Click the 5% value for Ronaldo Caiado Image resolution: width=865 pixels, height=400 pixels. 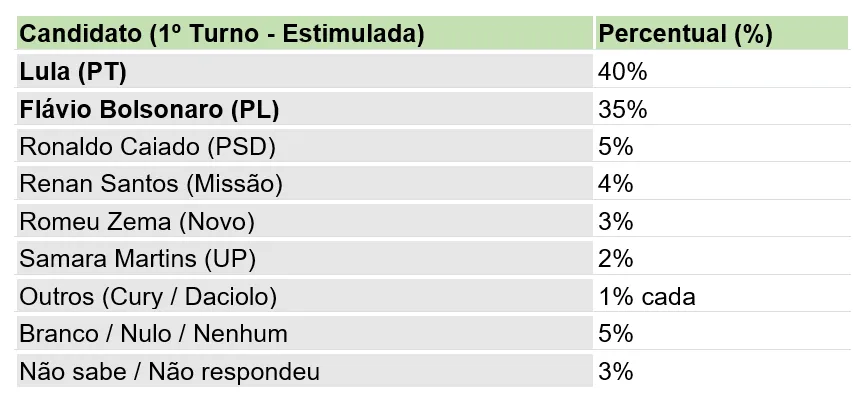tap(616, 147)
